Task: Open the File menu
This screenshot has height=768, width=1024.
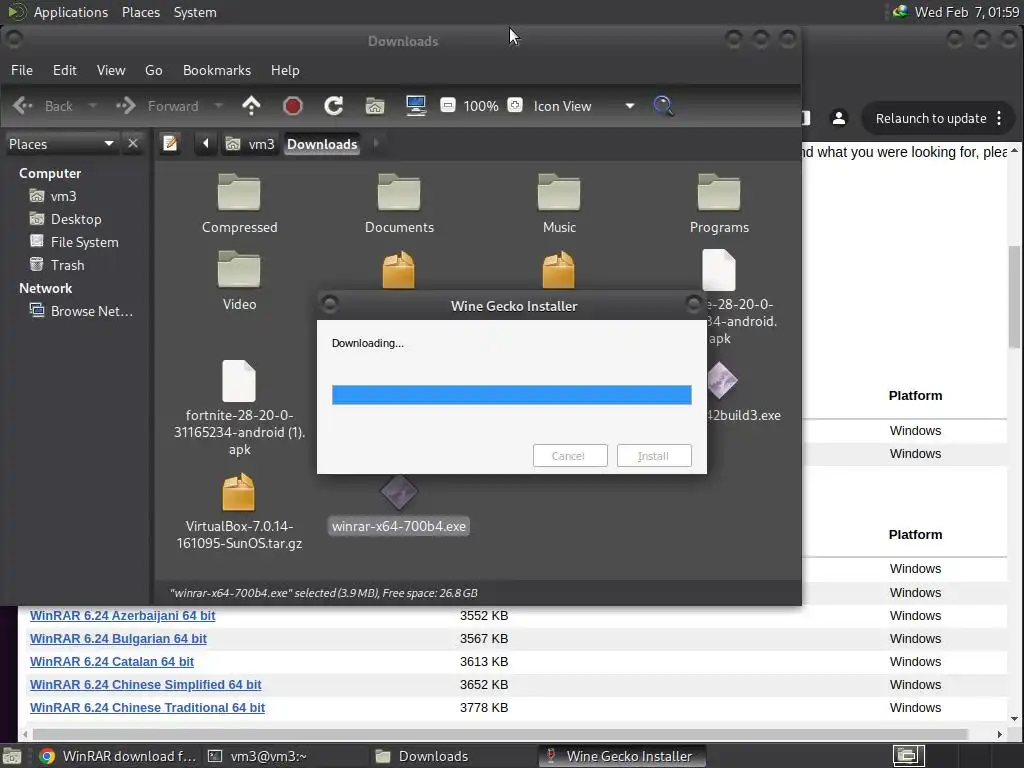Action: (22, 70)
